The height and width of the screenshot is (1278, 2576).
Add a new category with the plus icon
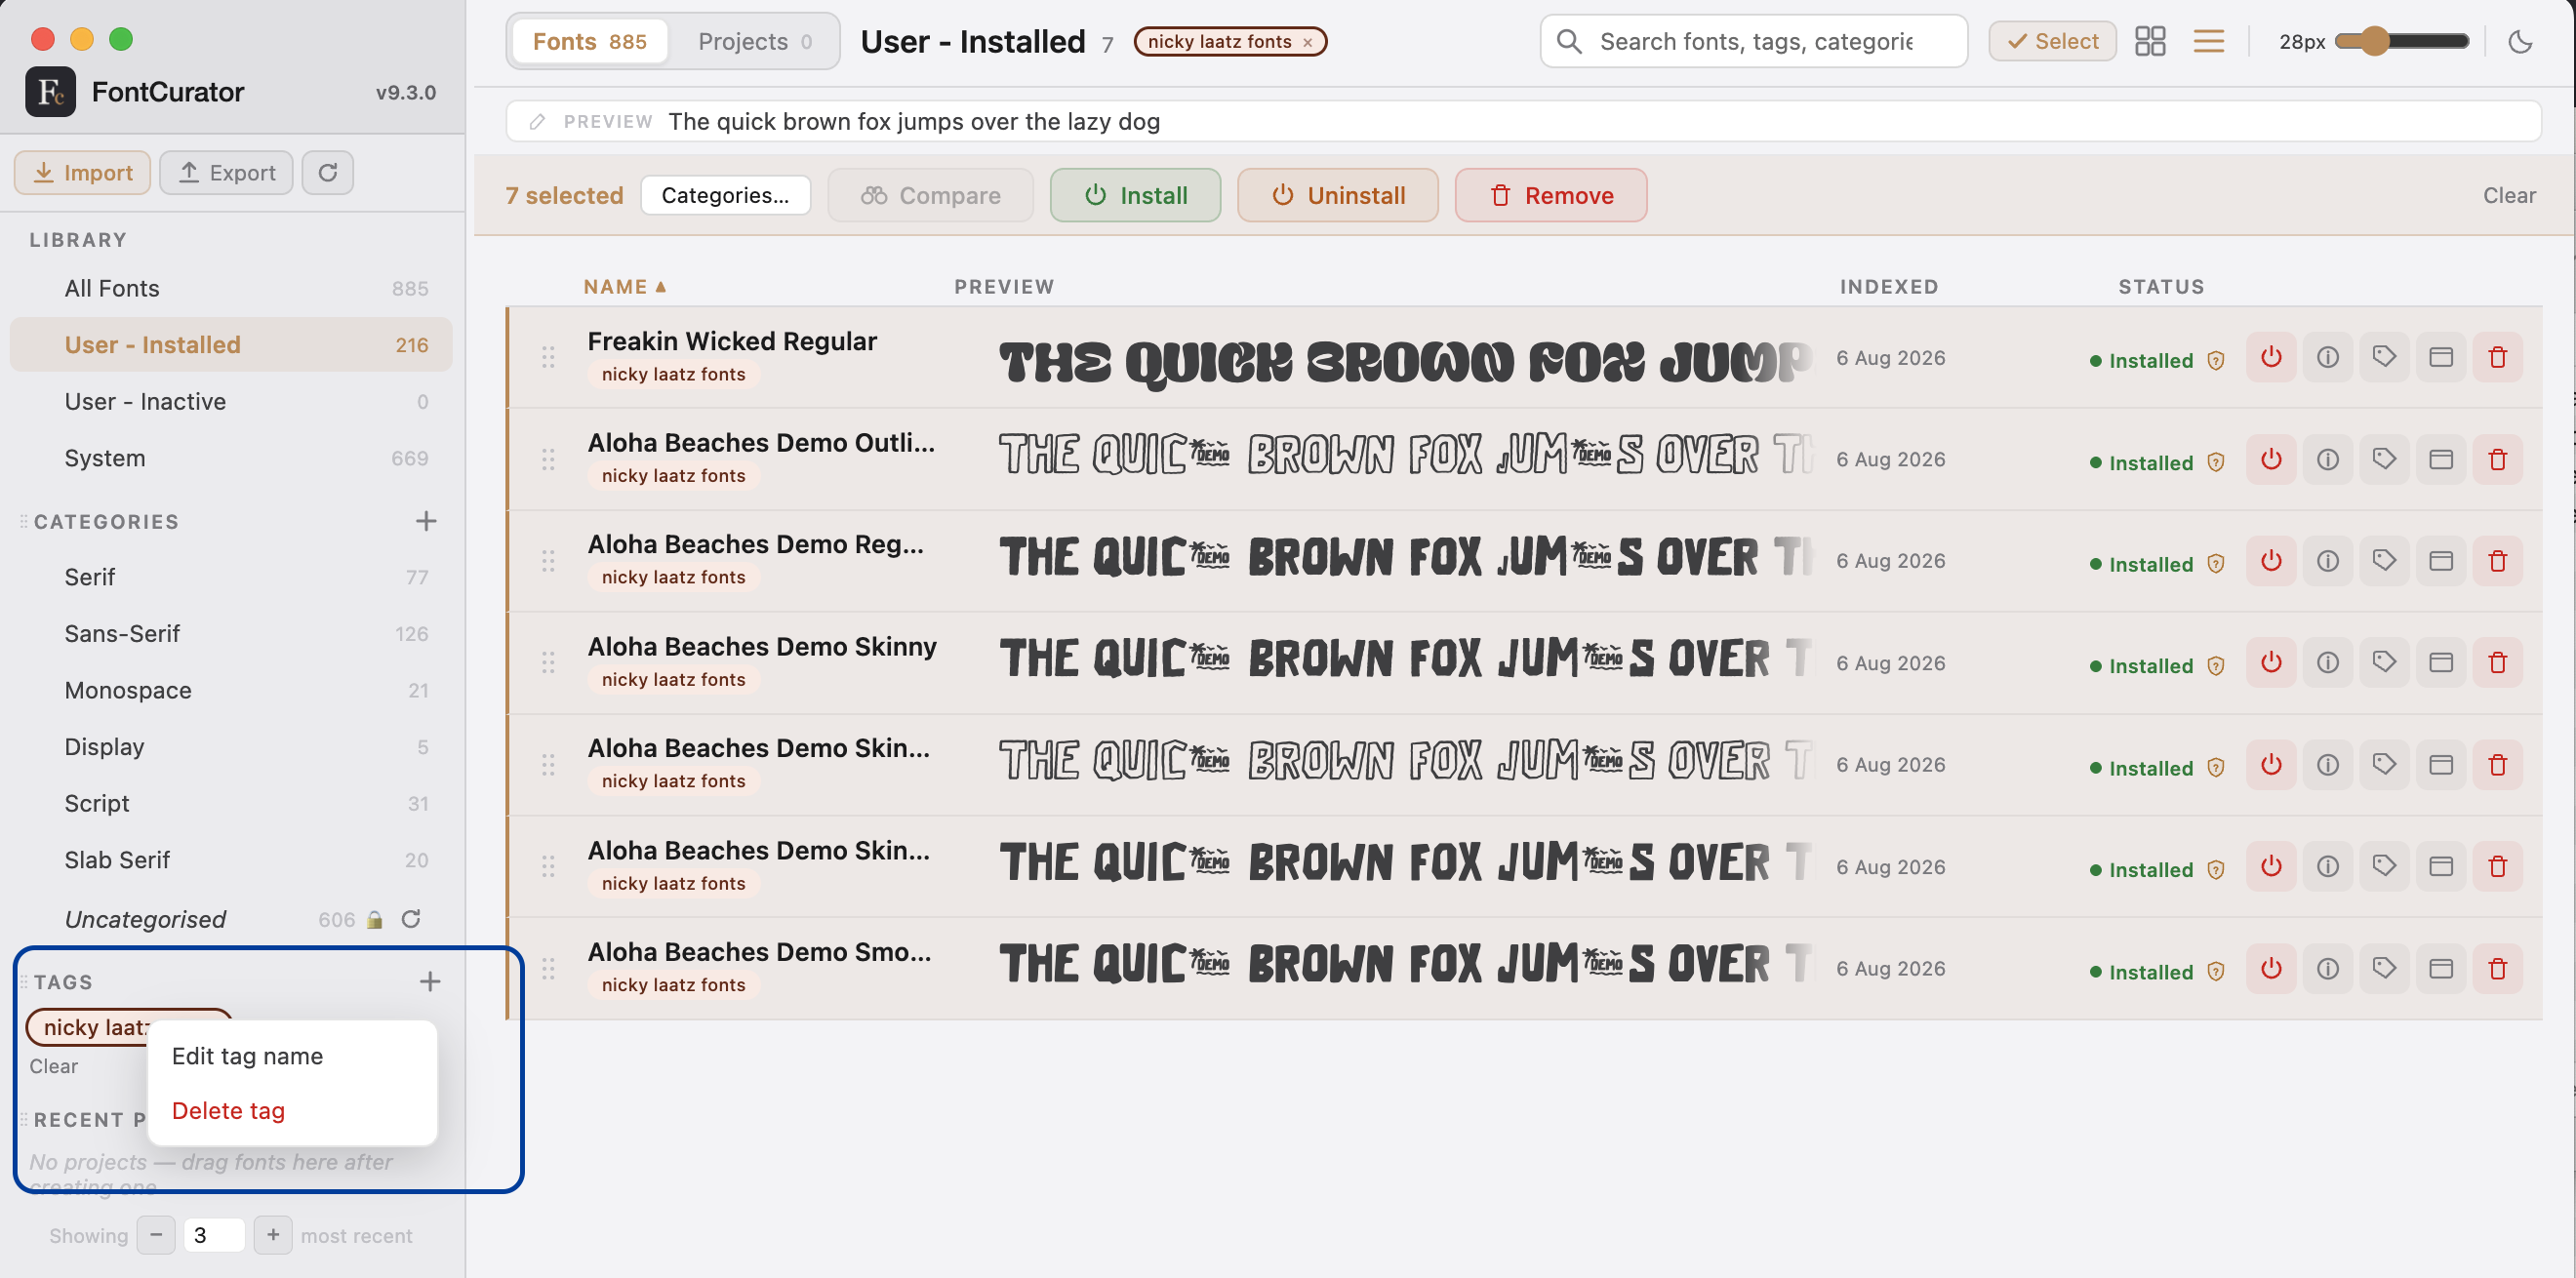(426, 521)
